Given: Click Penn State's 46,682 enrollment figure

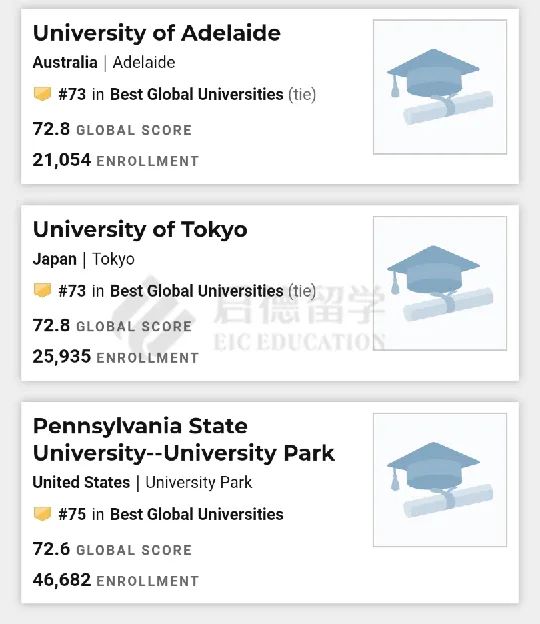Looking at the screenshot, I should tap(62, 580).
